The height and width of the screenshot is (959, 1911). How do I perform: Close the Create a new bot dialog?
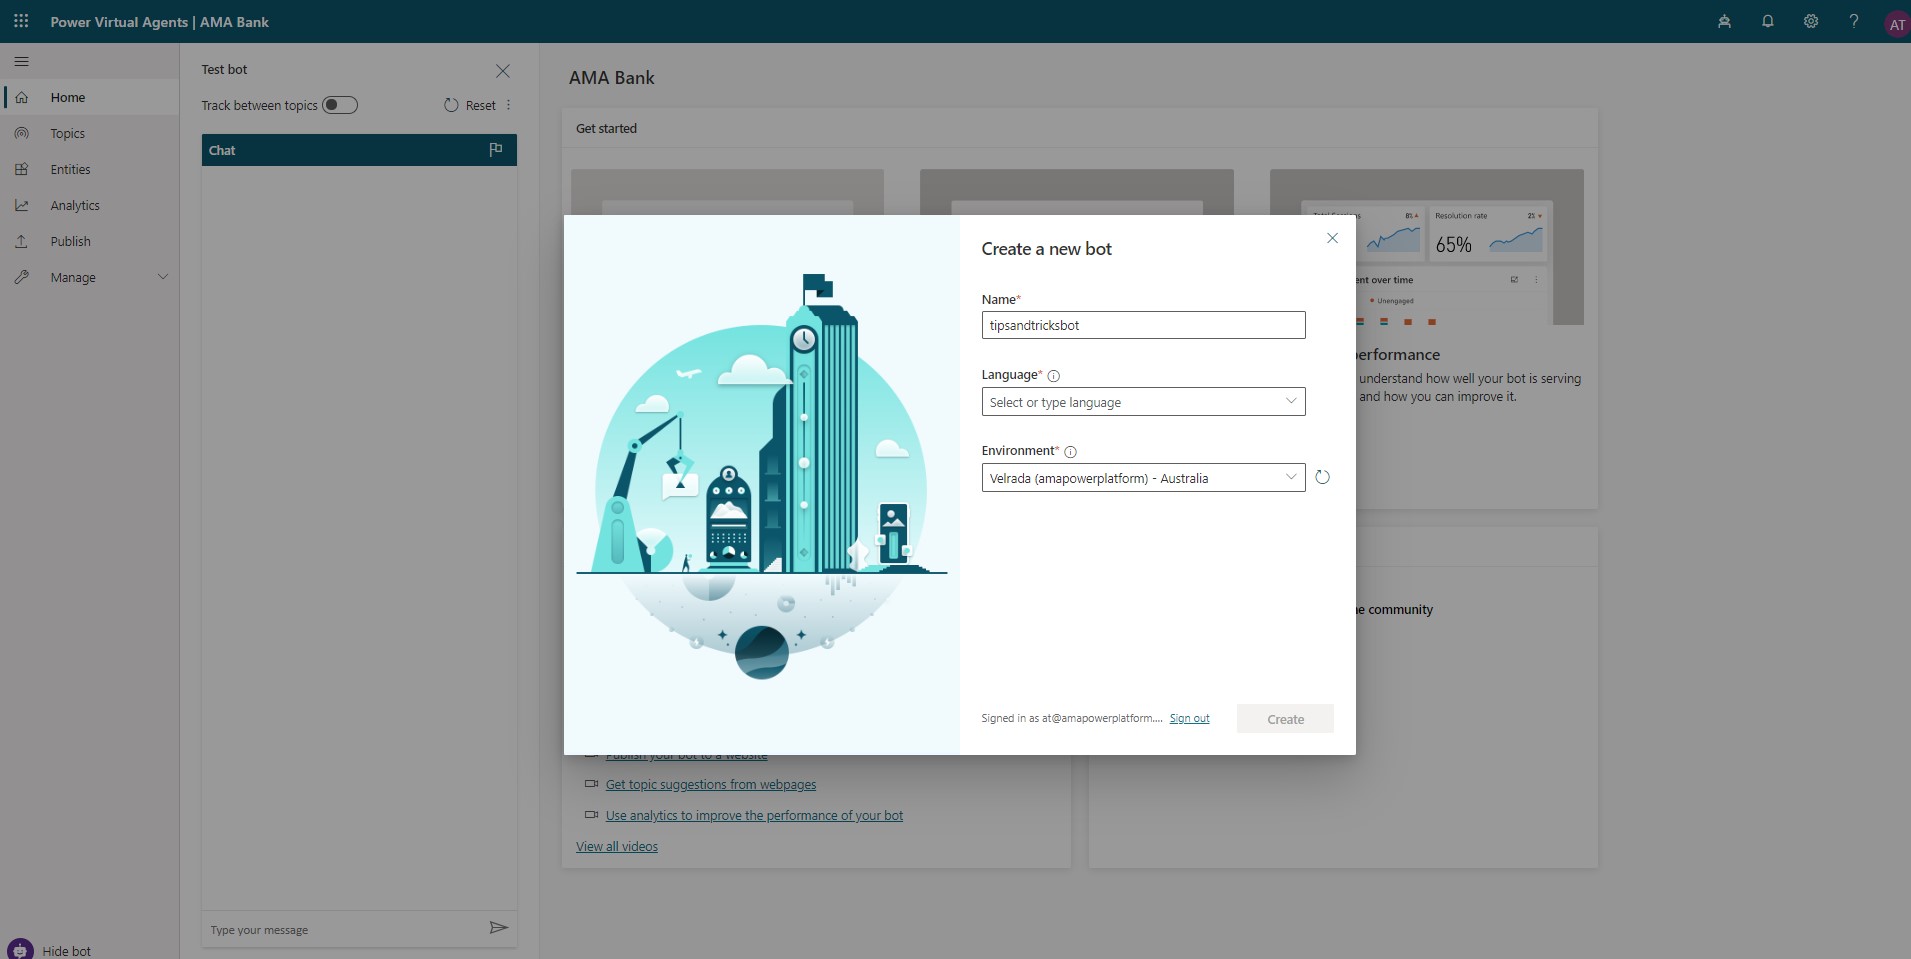(x=1332, y=238)
